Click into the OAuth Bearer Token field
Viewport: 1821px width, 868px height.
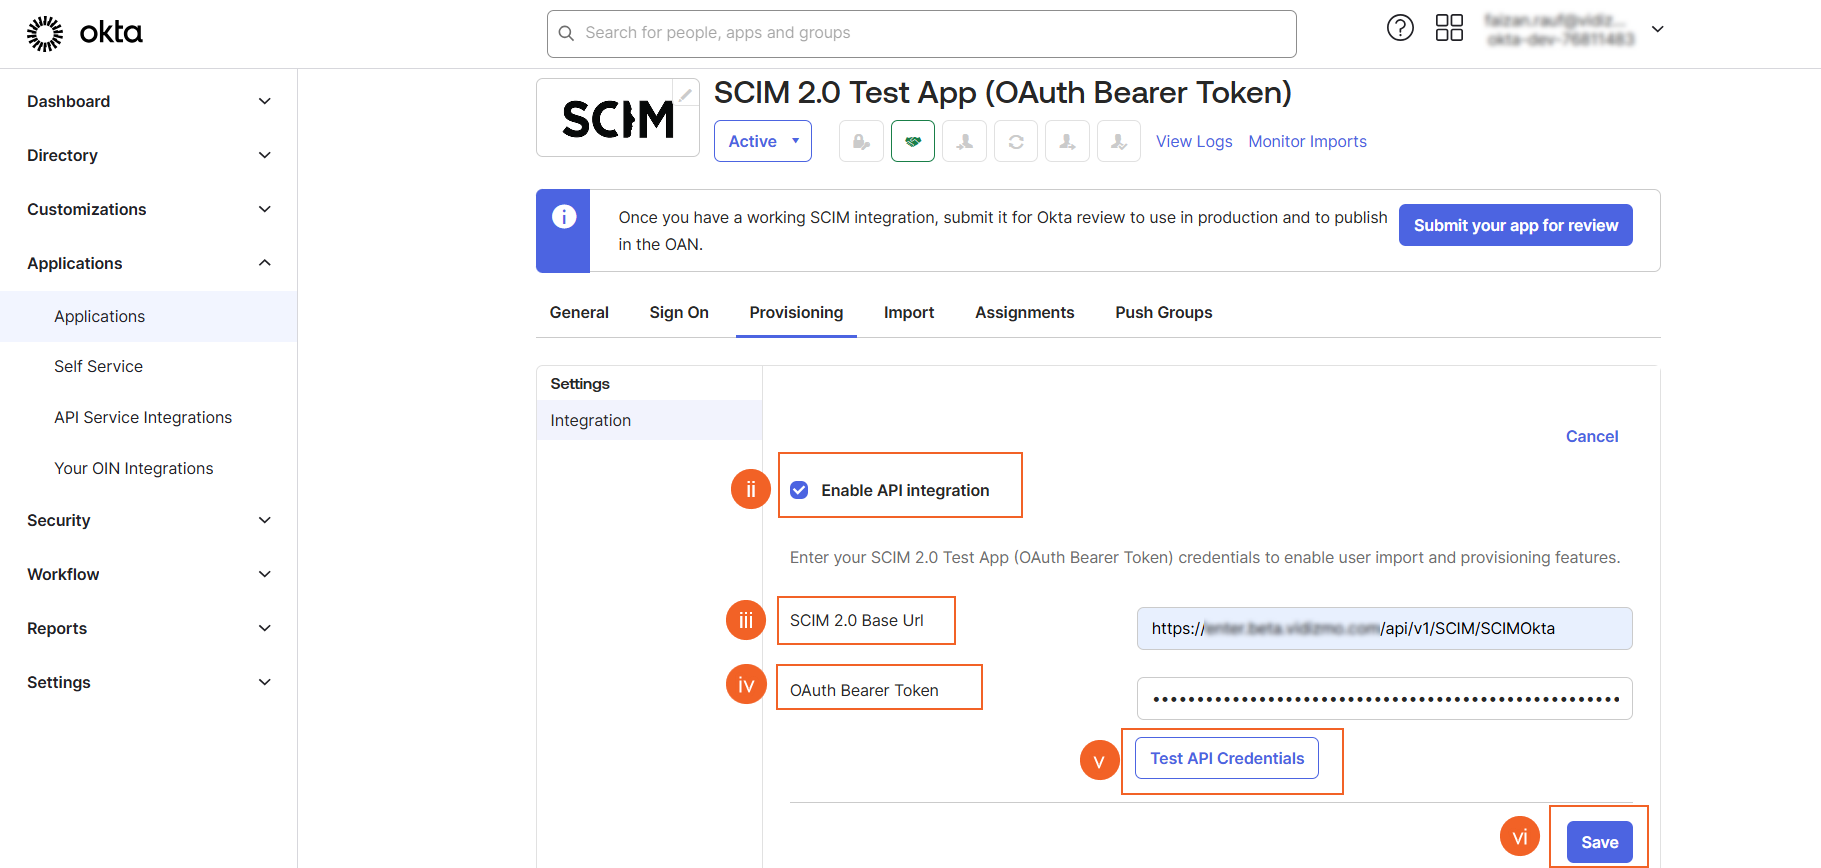(1384, 698)
